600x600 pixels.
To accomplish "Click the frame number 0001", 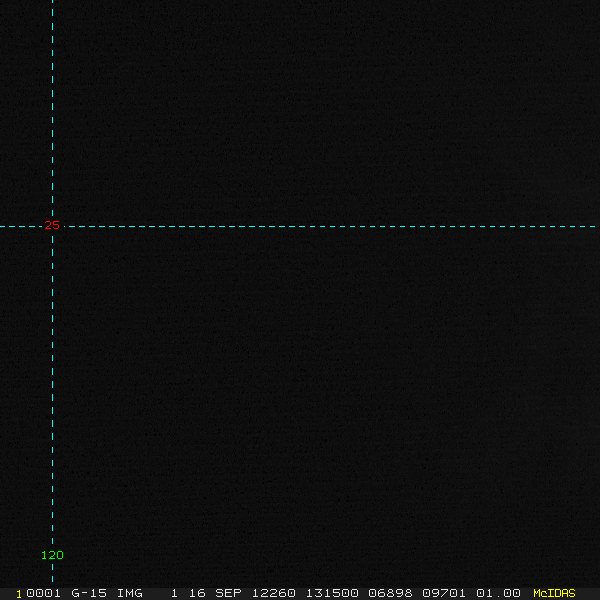I will [44, 593].
